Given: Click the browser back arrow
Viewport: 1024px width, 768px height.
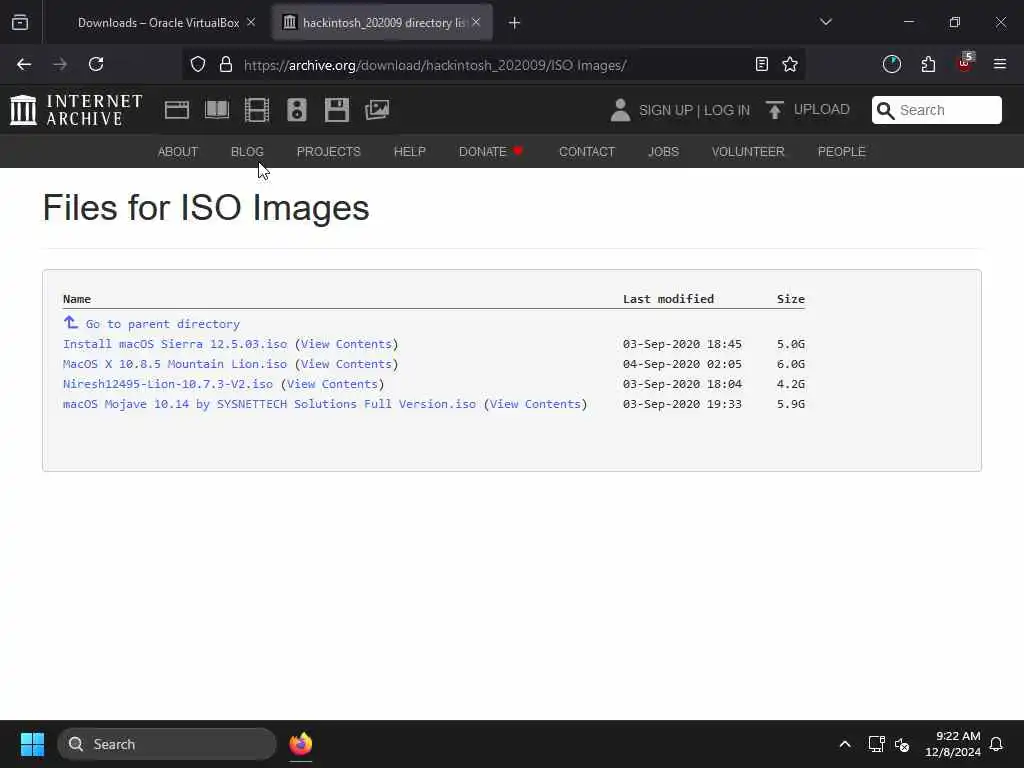Looking at the screenshot, I should click(24, 64).
